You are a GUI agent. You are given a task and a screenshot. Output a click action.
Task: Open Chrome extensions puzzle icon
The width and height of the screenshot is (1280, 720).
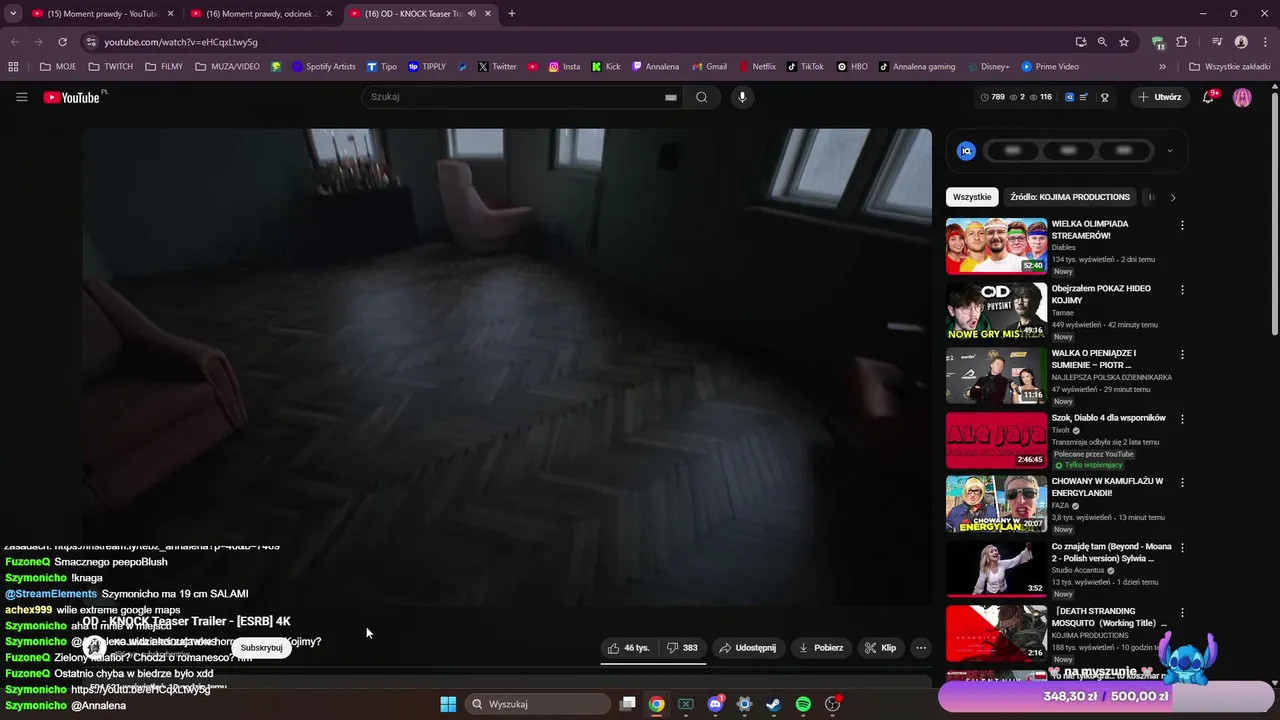(1182, 42)
